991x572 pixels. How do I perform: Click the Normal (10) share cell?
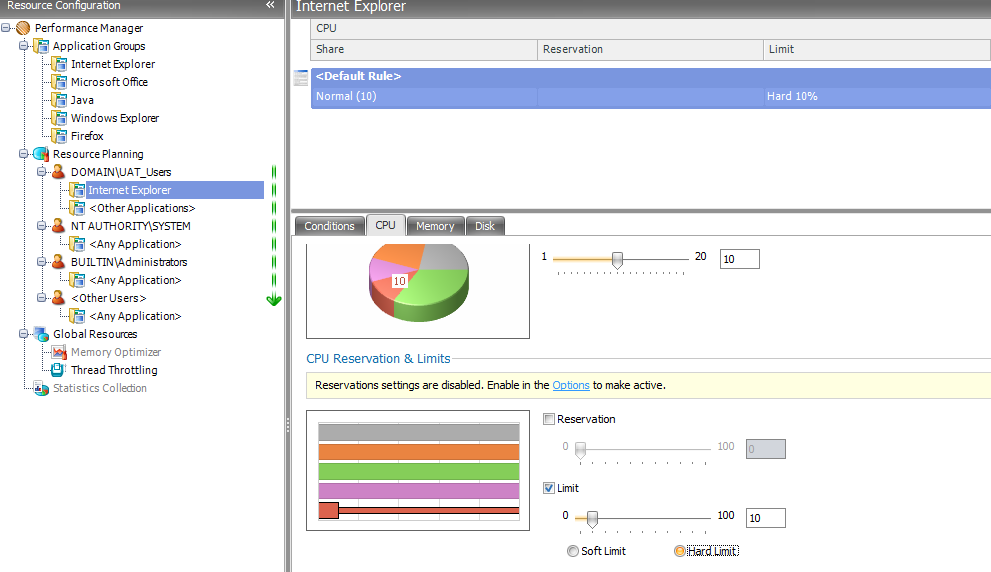coord(424,97)
